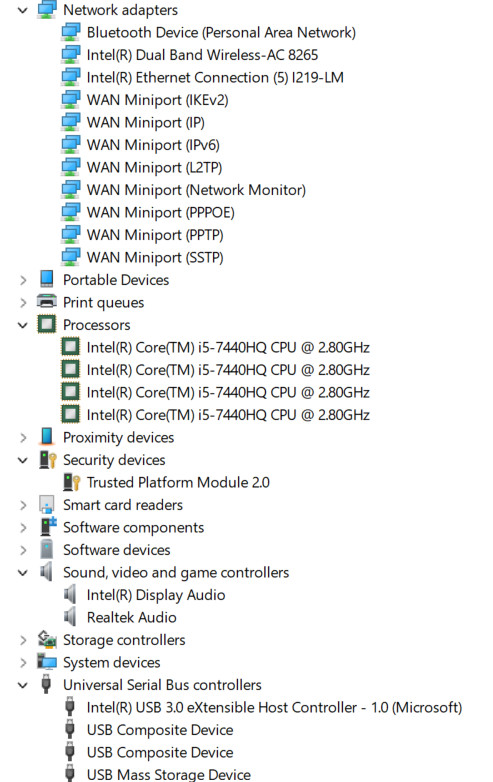Collapse the Network adapters branch

22,10
